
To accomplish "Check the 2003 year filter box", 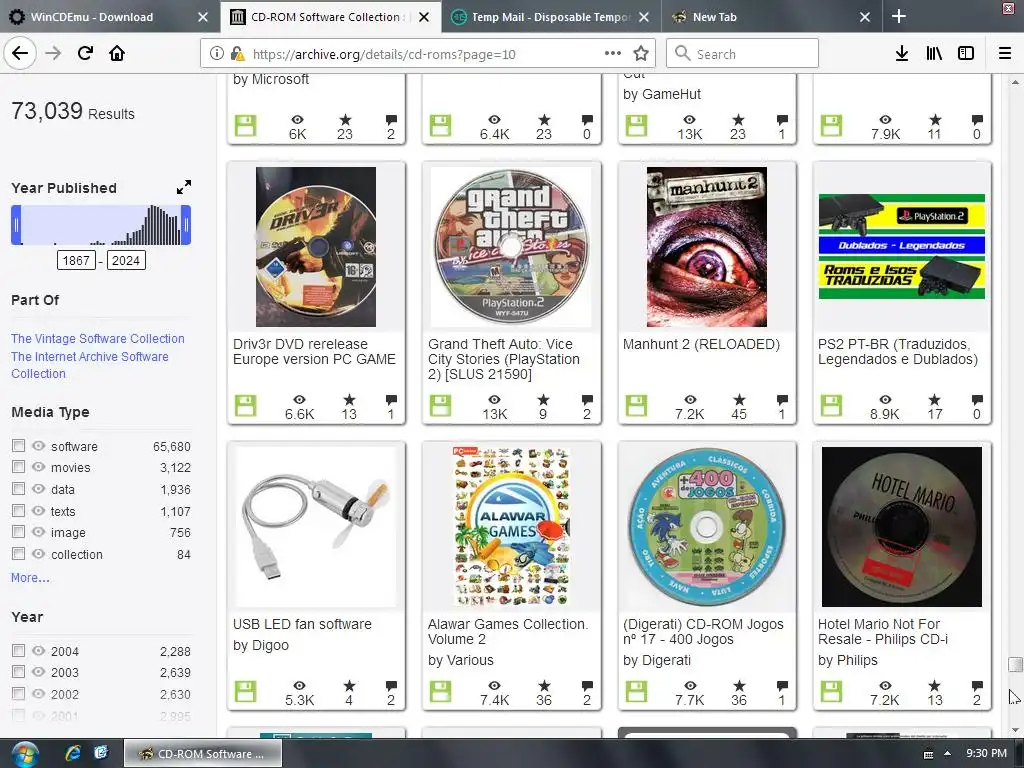I will (18, 671).
